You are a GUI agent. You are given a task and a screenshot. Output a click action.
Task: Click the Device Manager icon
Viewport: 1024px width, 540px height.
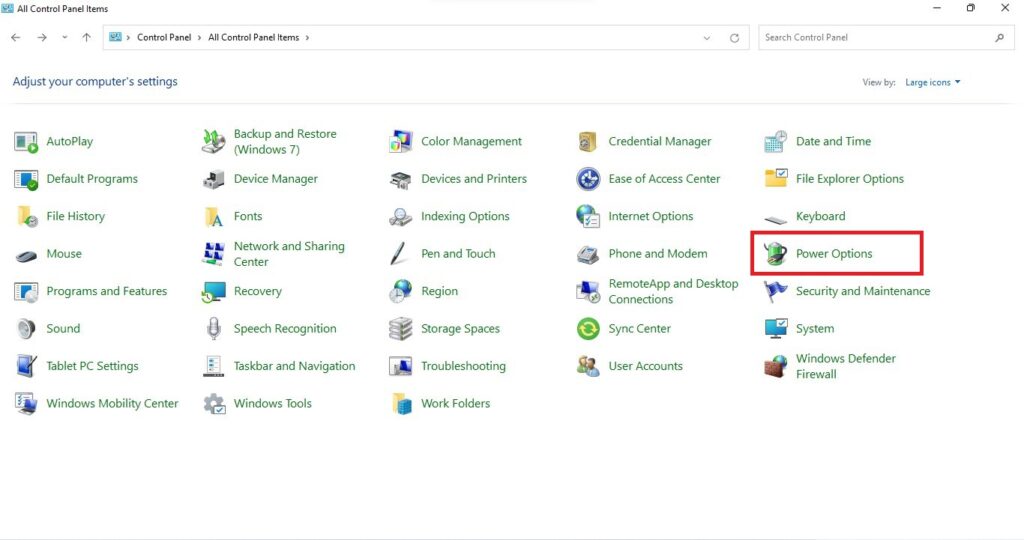tap(214, 179)
